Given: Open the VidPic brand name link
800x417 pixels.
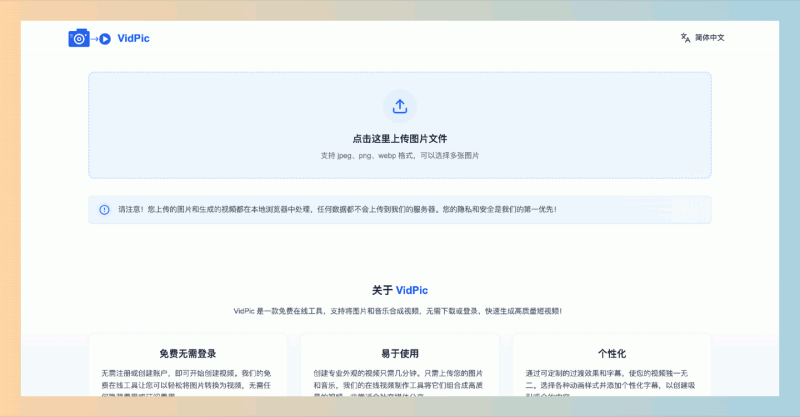Looking at the screenshot, I should point(133,38).
